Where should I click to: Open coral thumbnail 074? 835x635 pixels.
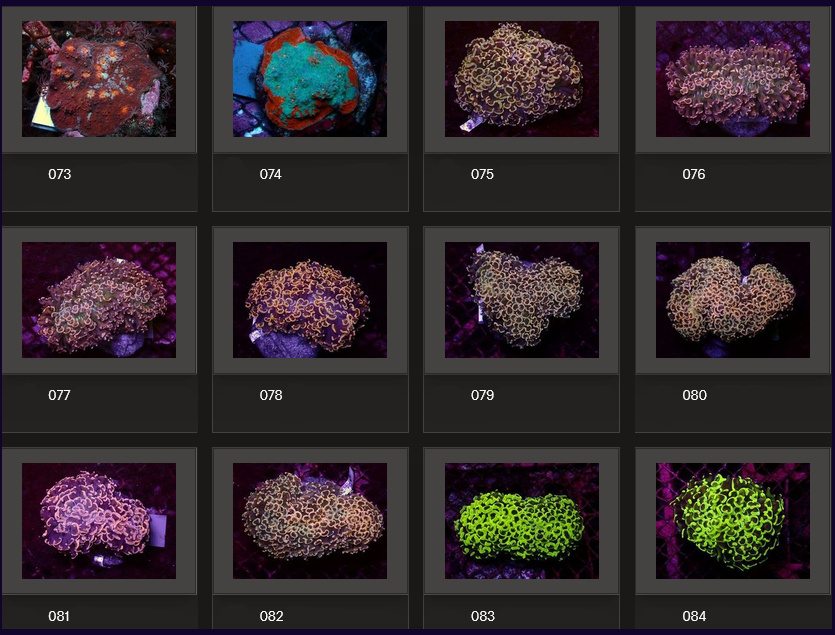(x=310, y=79)
